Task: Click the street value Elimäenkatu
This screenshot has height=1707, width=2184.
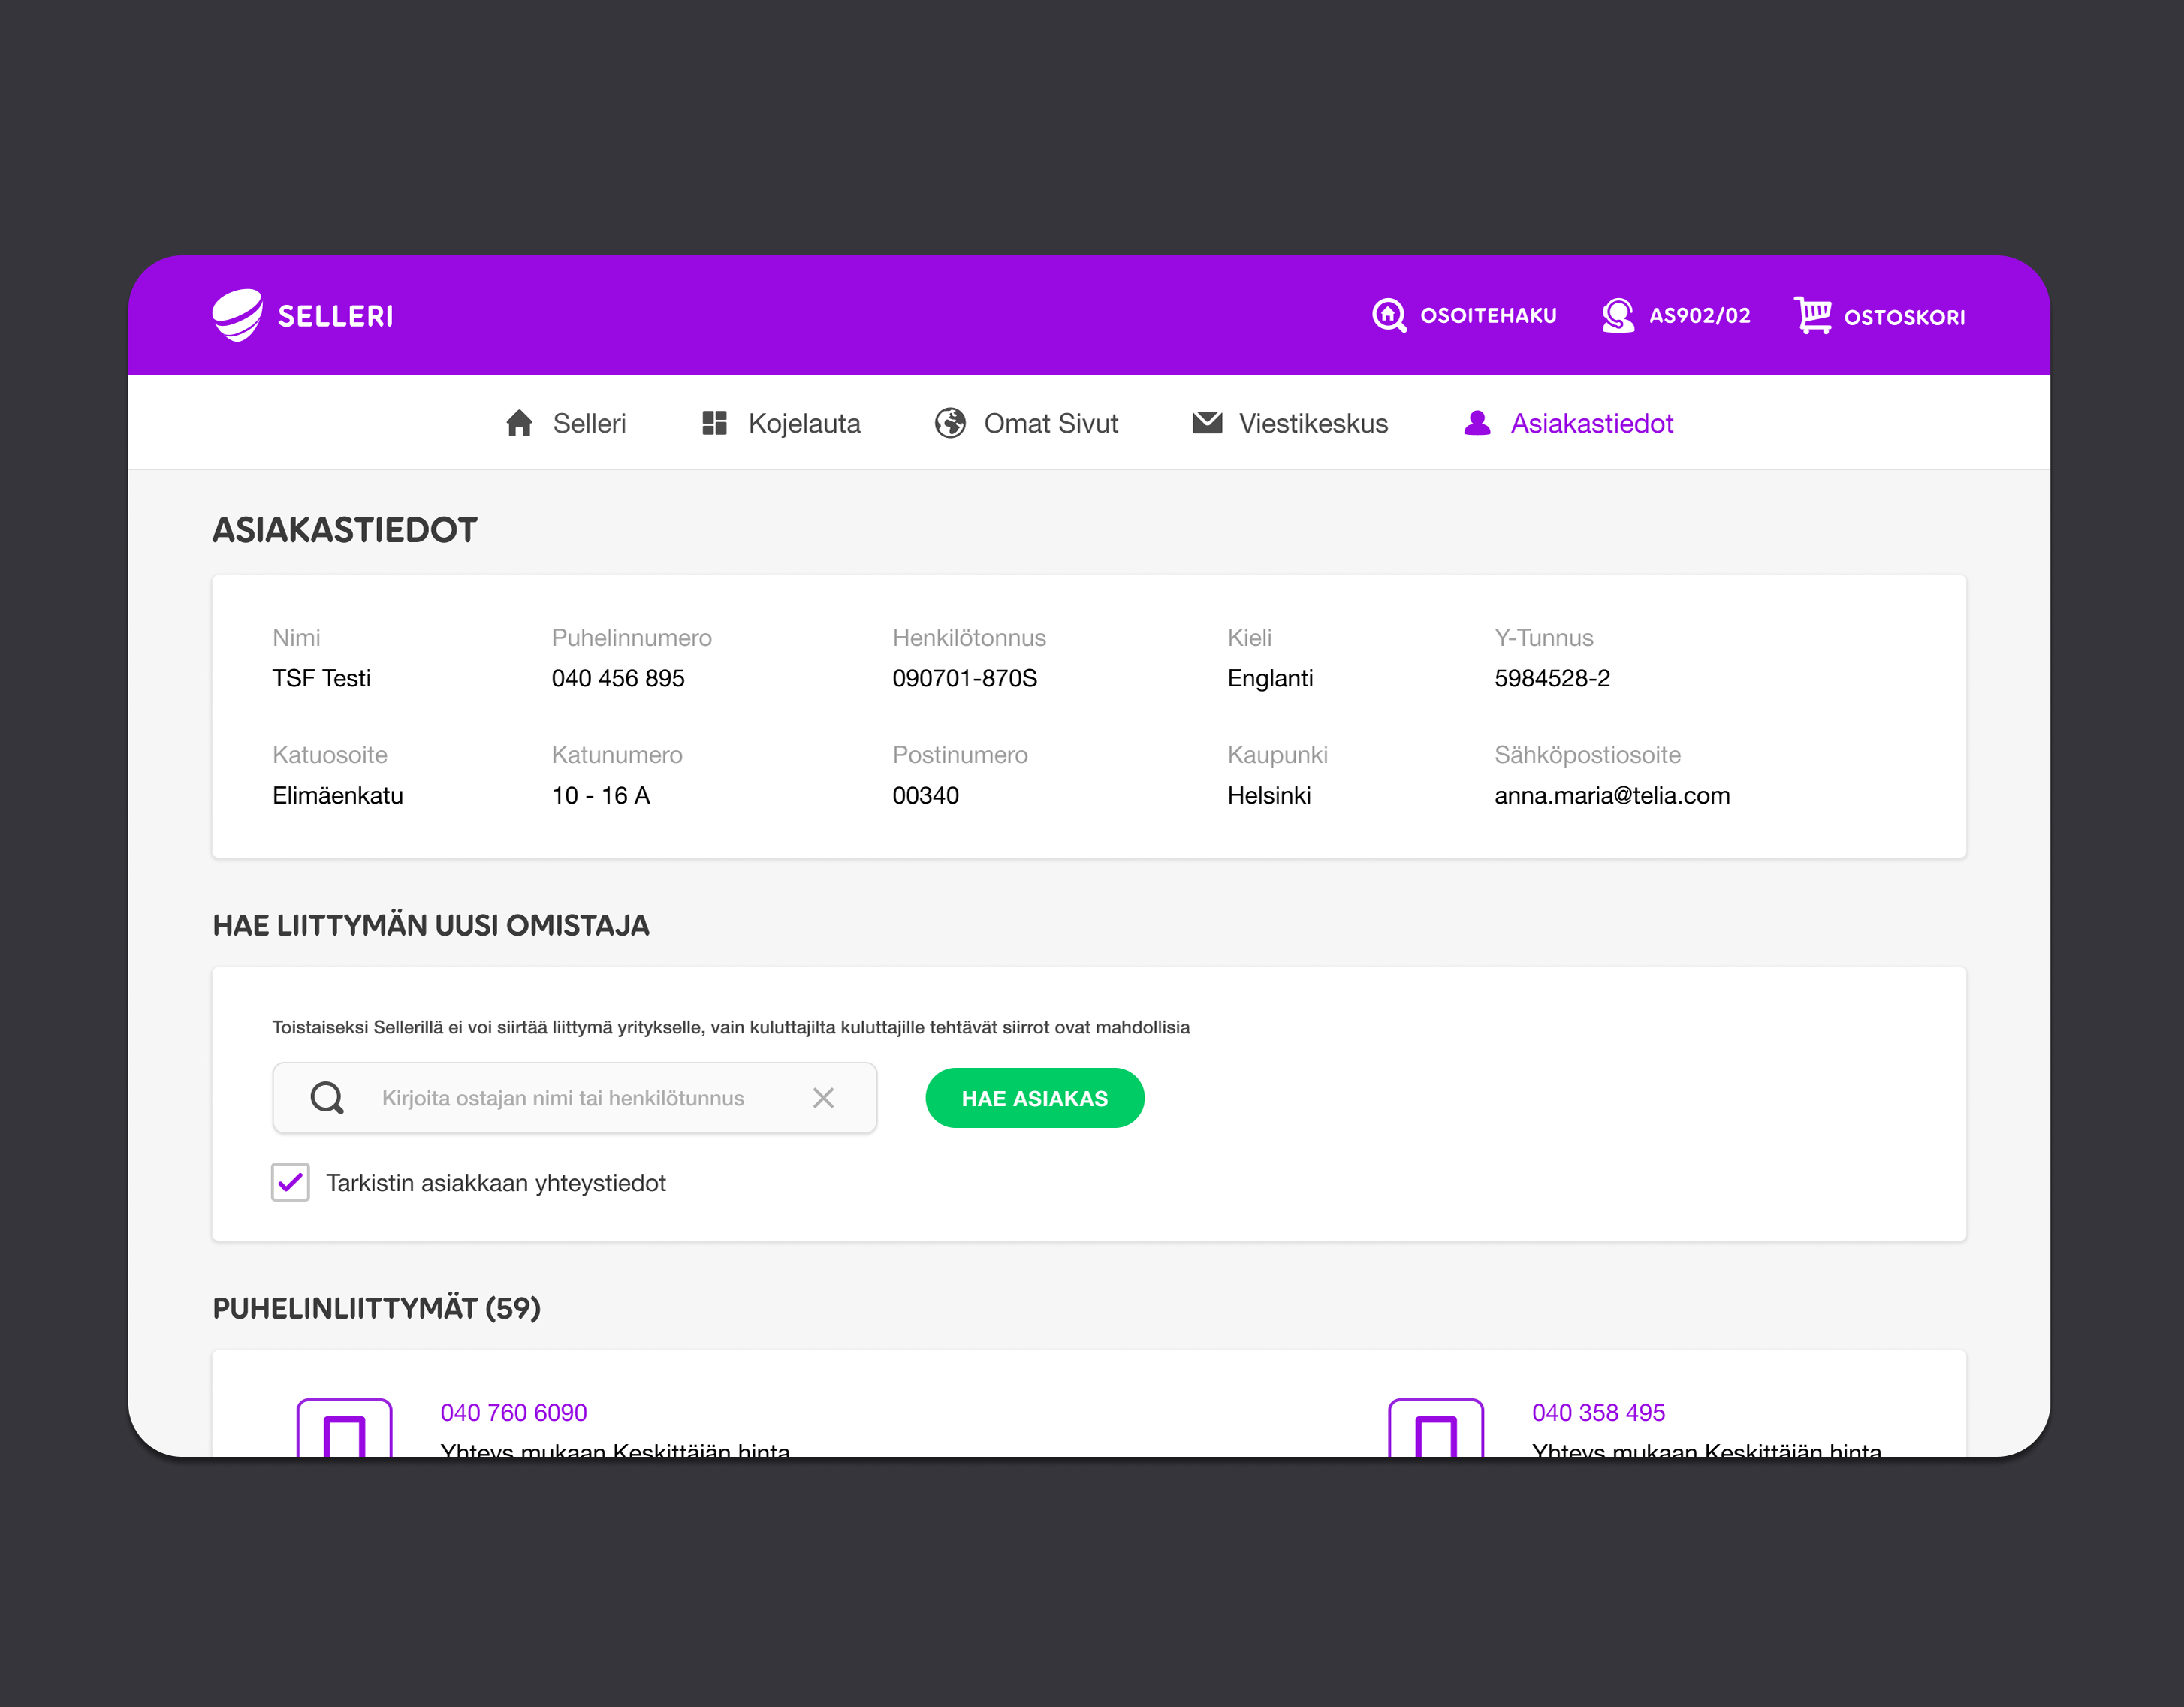Action: pos(338,795)
